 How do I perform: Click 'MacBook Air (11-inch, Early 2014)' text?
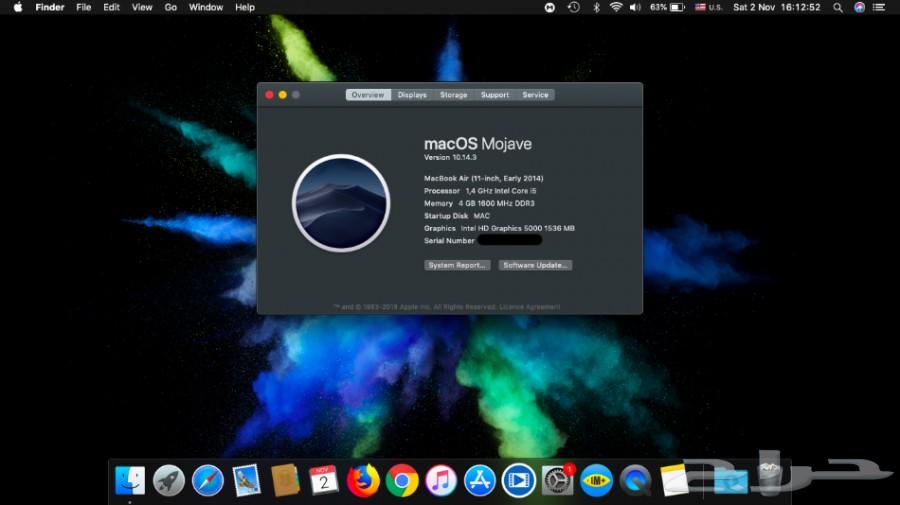click(x=483, y=178)
